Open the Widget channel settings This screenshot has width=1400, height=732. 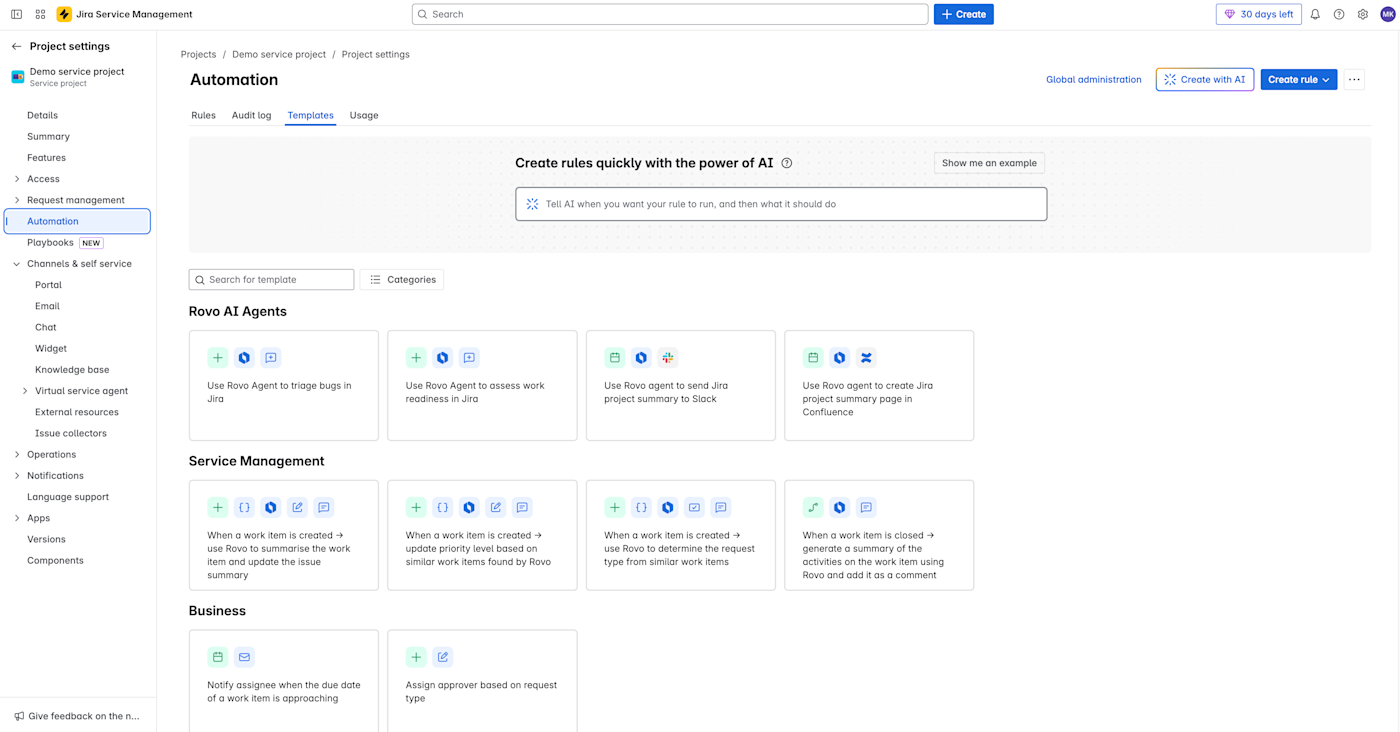pos(51,349)
